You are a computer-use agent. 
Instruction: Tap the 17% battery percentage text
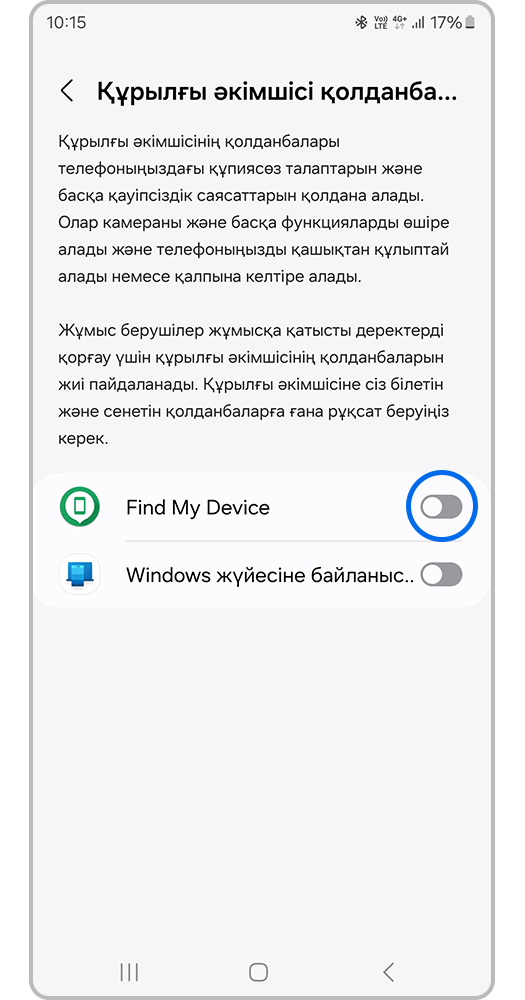pos(446,23)
